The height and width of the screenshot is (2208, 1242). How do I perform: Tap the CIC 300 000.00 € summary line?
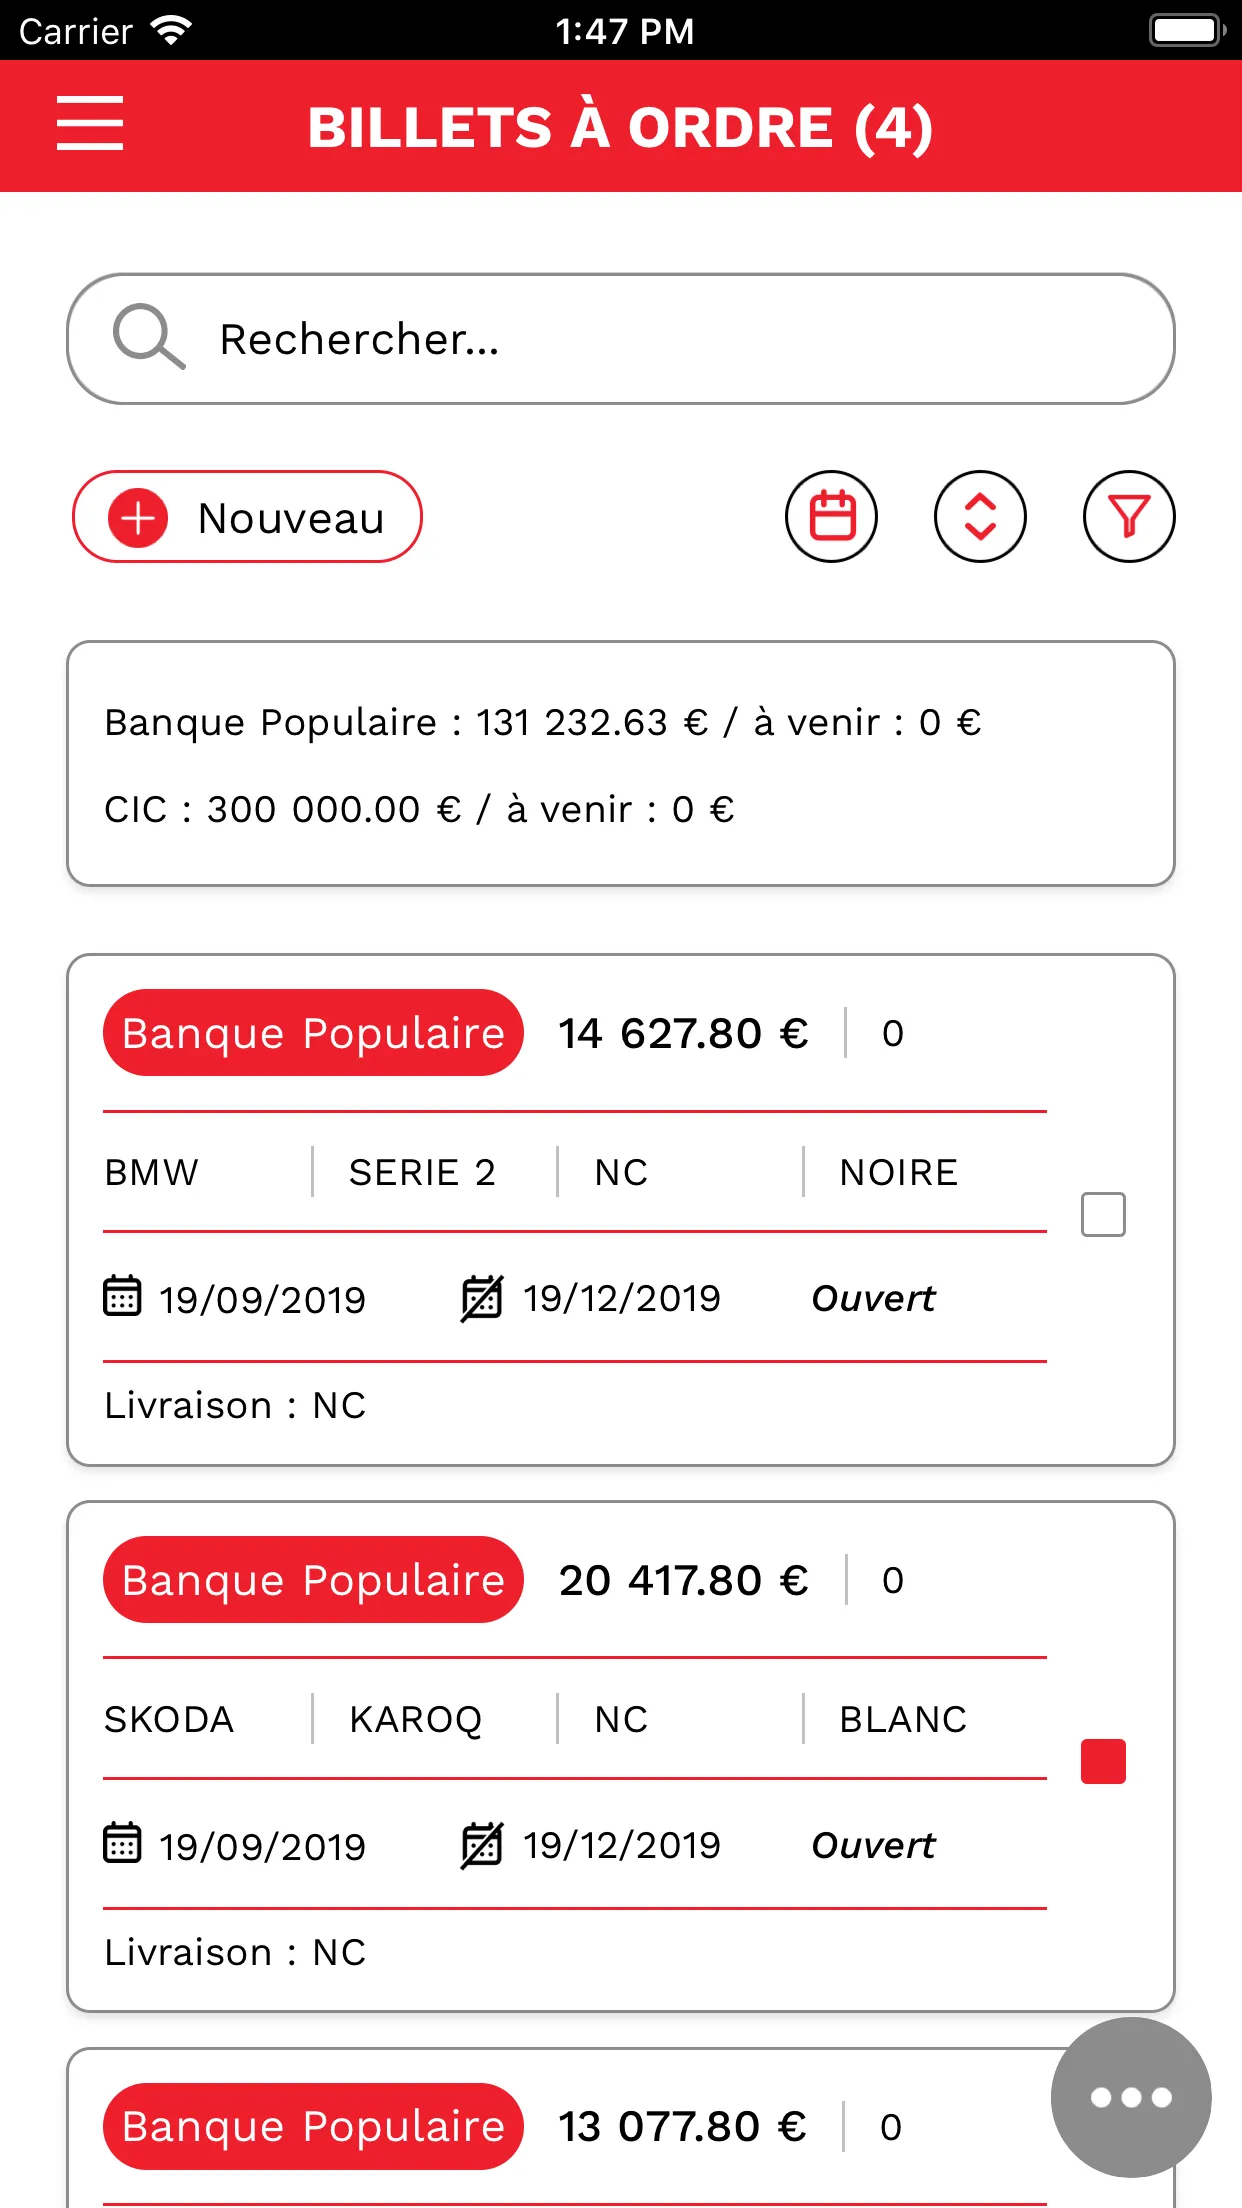click(x=419, y=809)
